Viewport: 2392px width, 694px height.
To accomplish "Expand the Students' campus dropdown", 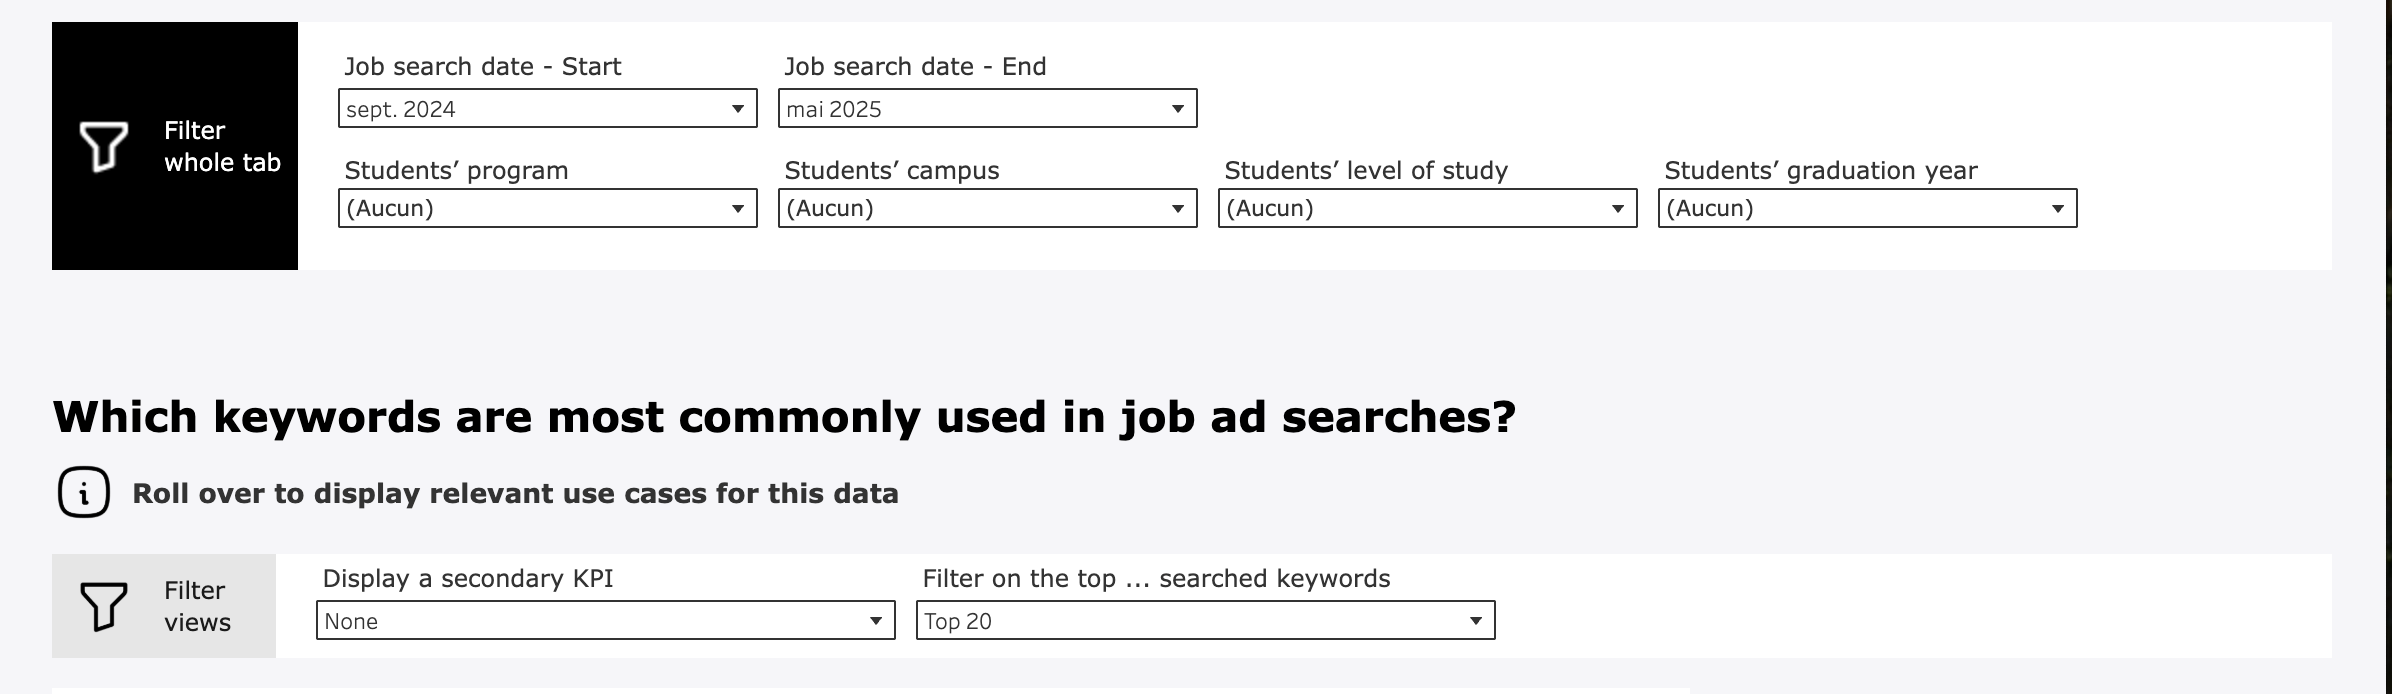I will click(987, 208).
